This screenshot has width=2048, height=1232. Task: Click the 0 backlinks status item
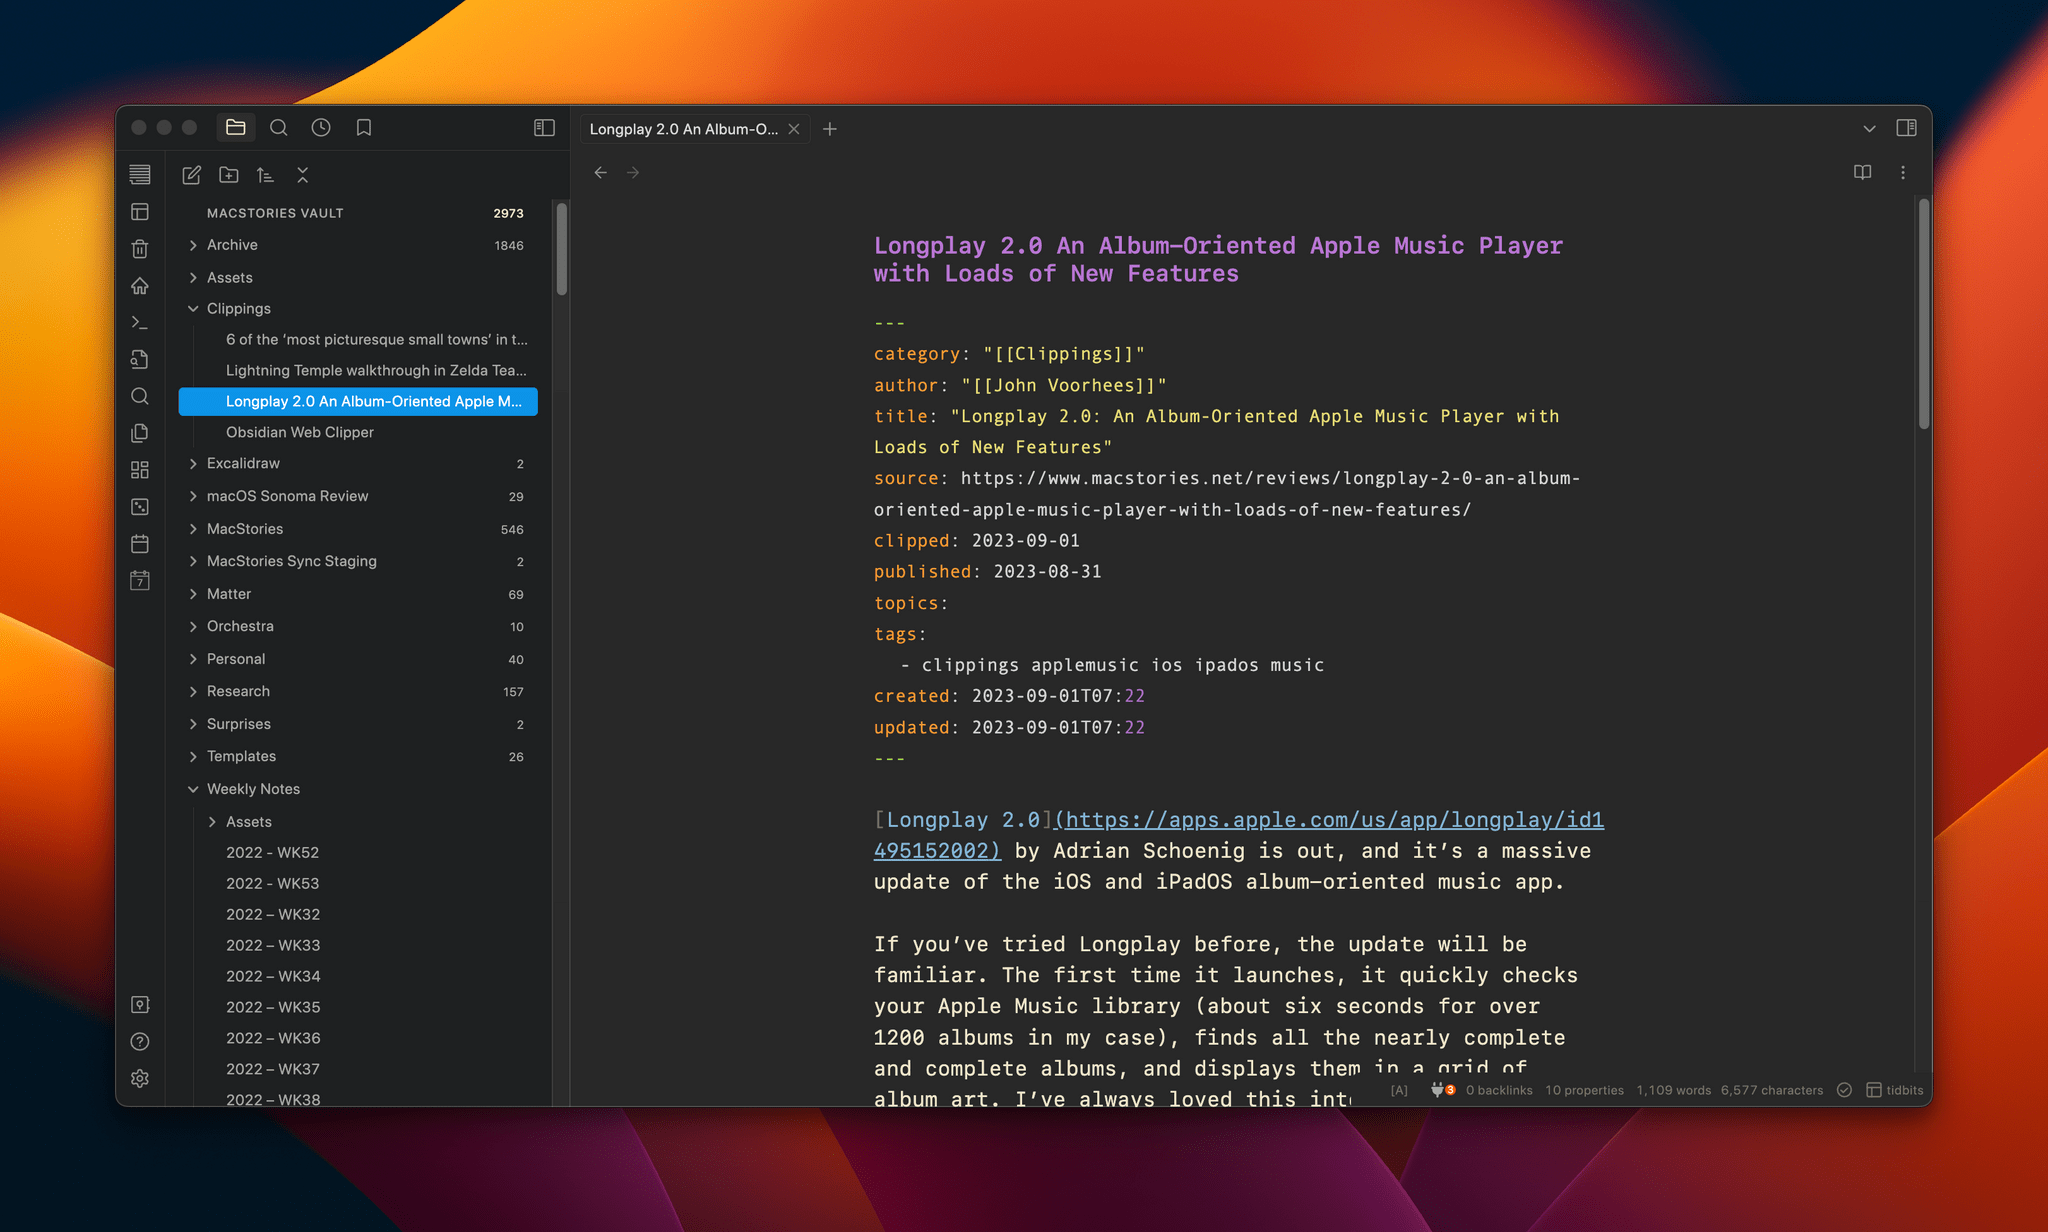coord(1499,1090)
